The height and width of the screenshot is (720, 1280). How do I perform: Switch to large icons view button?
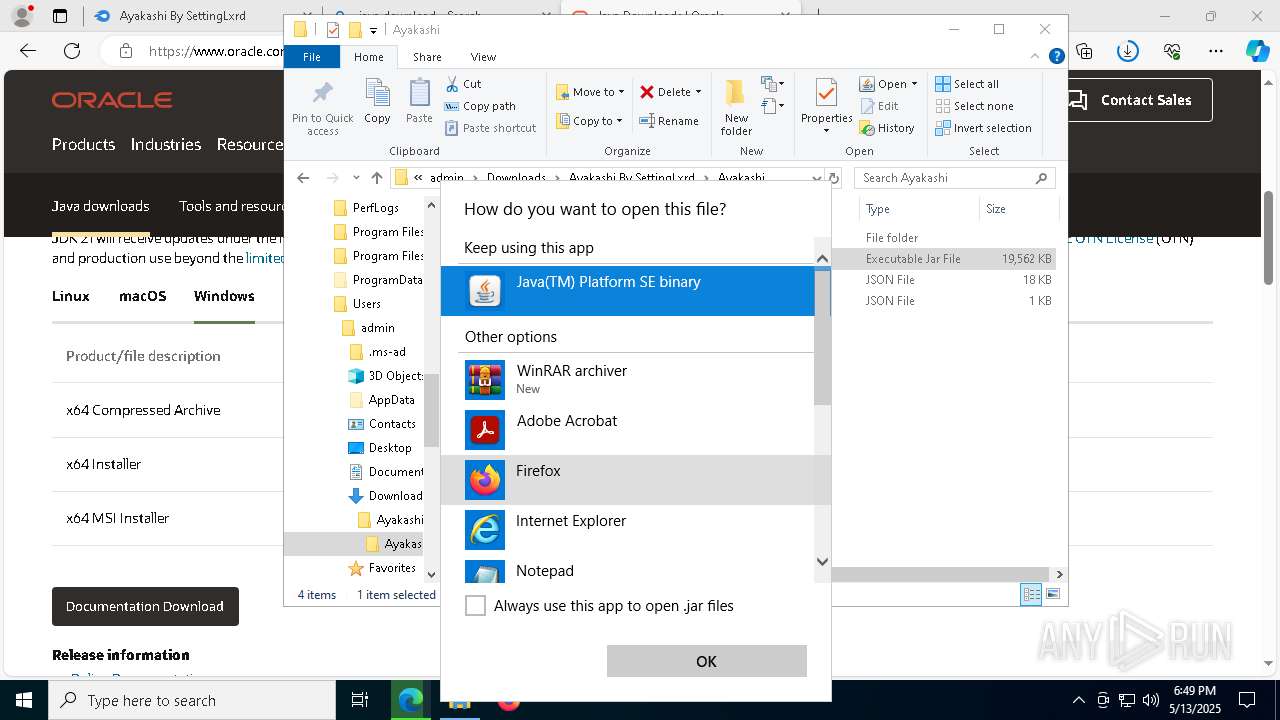[x=1052, y=594]
